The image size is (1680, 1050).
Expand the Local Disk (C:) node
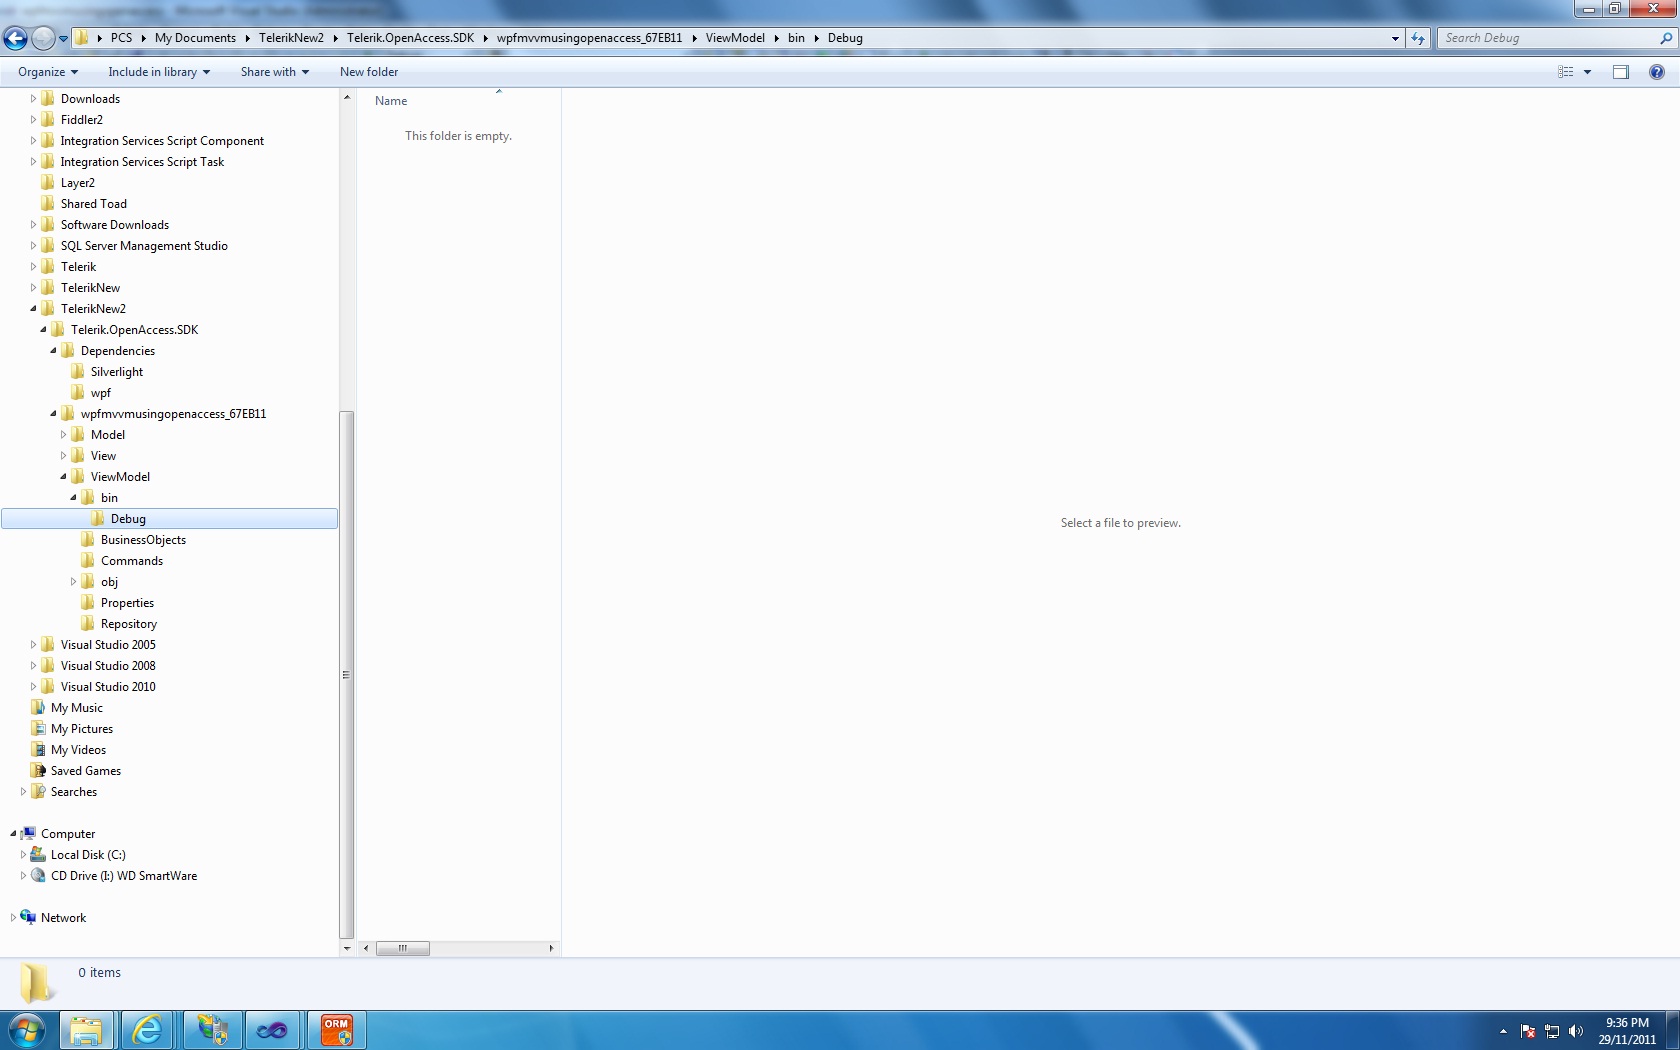tap(23, 855)
